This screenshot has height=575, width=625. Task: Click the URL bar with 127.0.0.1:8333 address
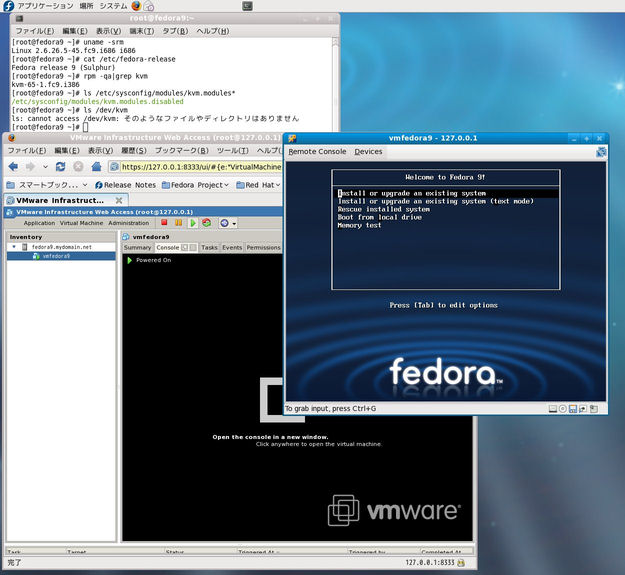(195, 167)
